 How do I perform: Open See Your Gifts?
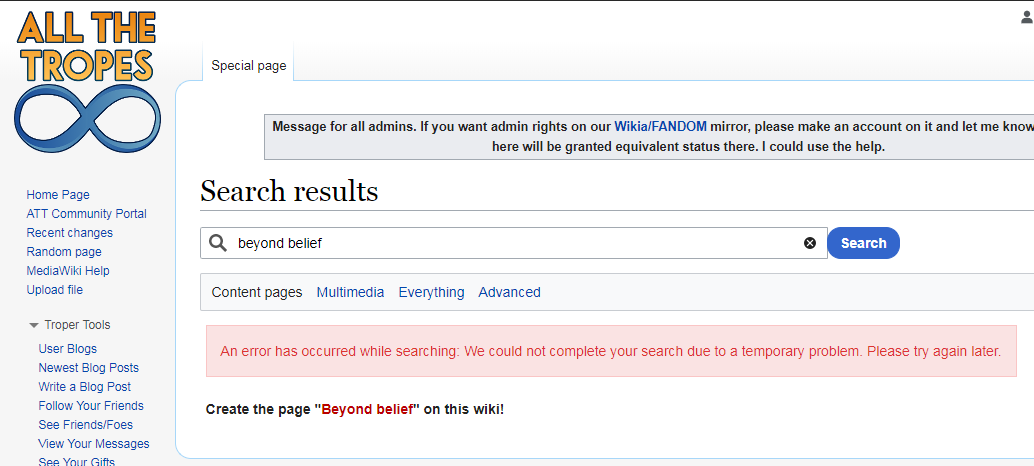pos(76,462)
